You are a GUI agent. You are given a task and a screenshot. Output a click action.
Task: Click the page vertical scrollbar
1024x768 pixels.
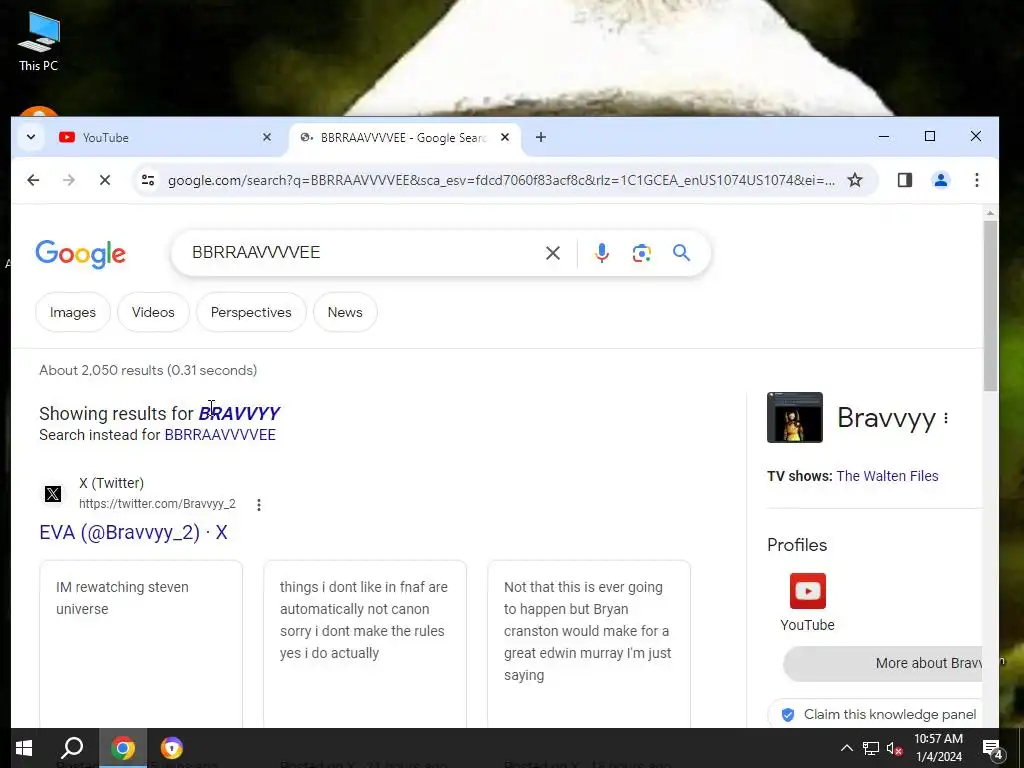[990, 306]
